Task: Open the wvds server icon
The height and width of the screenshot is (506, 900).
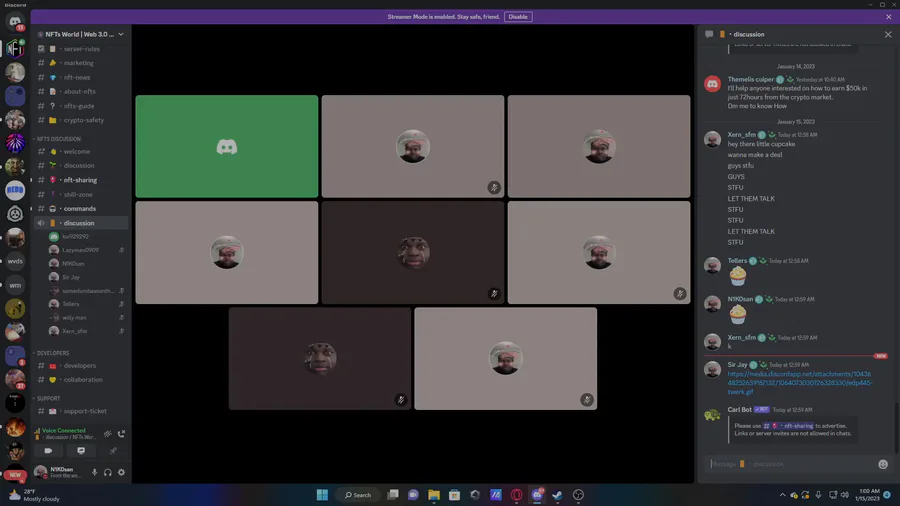Action: pos(15,261)
